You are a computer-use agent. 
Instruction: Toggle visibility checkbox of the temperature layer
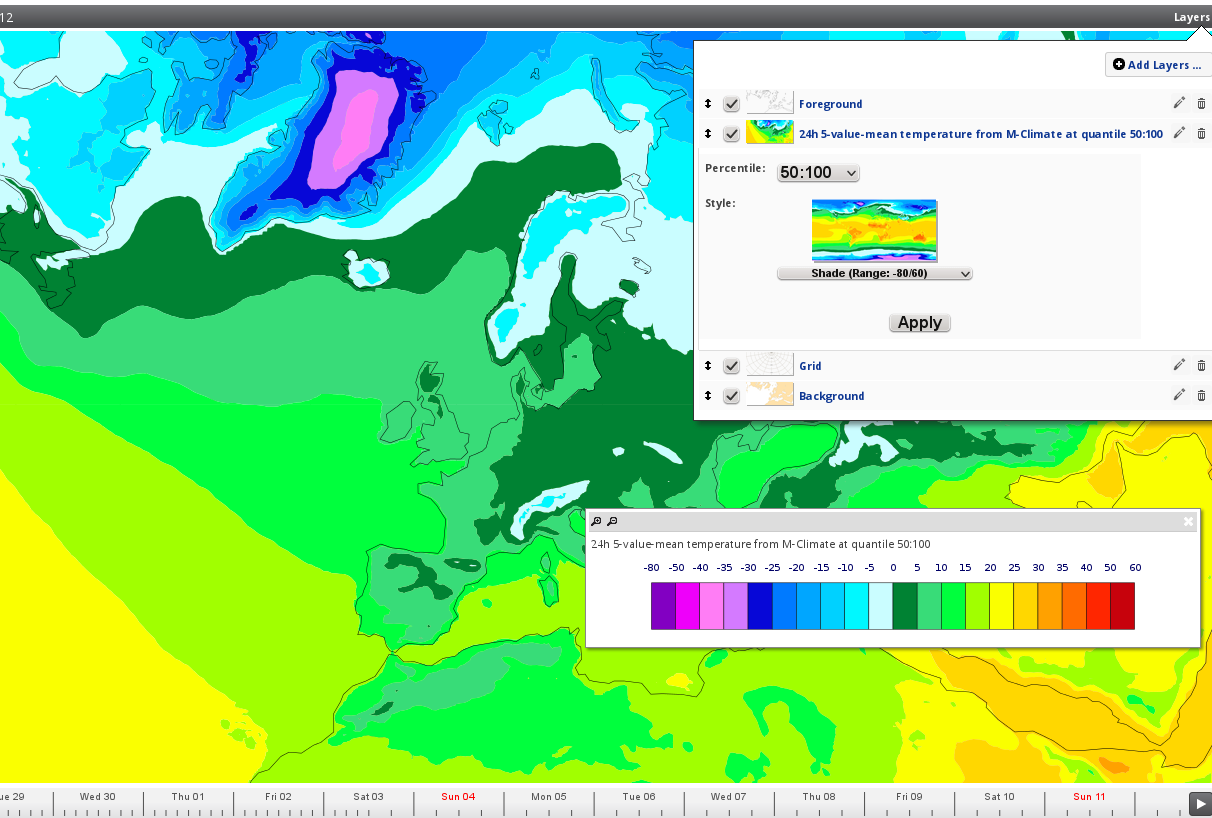coord(732,134)
